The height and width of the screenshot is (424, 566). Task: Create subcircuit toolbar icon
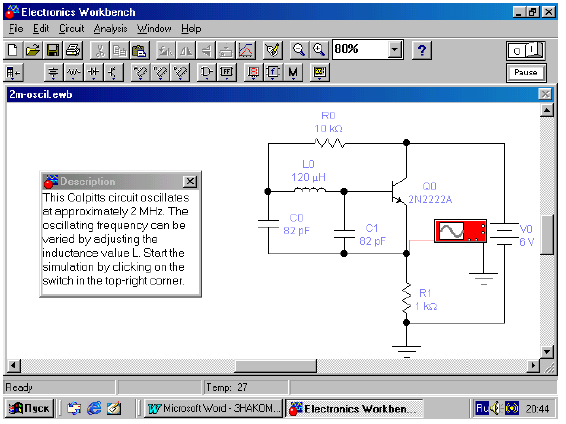pyautogui.click(x=226, y=50)
